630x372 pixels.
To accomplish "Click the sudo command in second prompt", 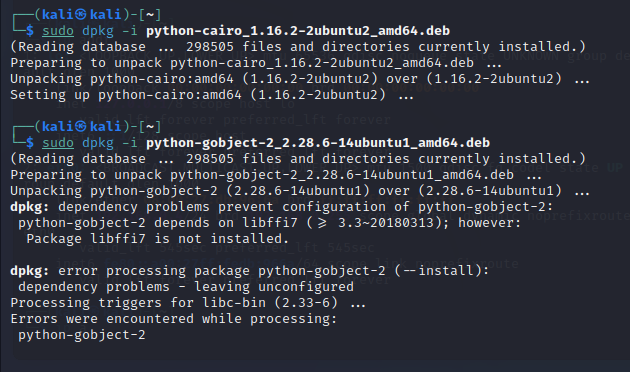I will click(x=58, y=143).
